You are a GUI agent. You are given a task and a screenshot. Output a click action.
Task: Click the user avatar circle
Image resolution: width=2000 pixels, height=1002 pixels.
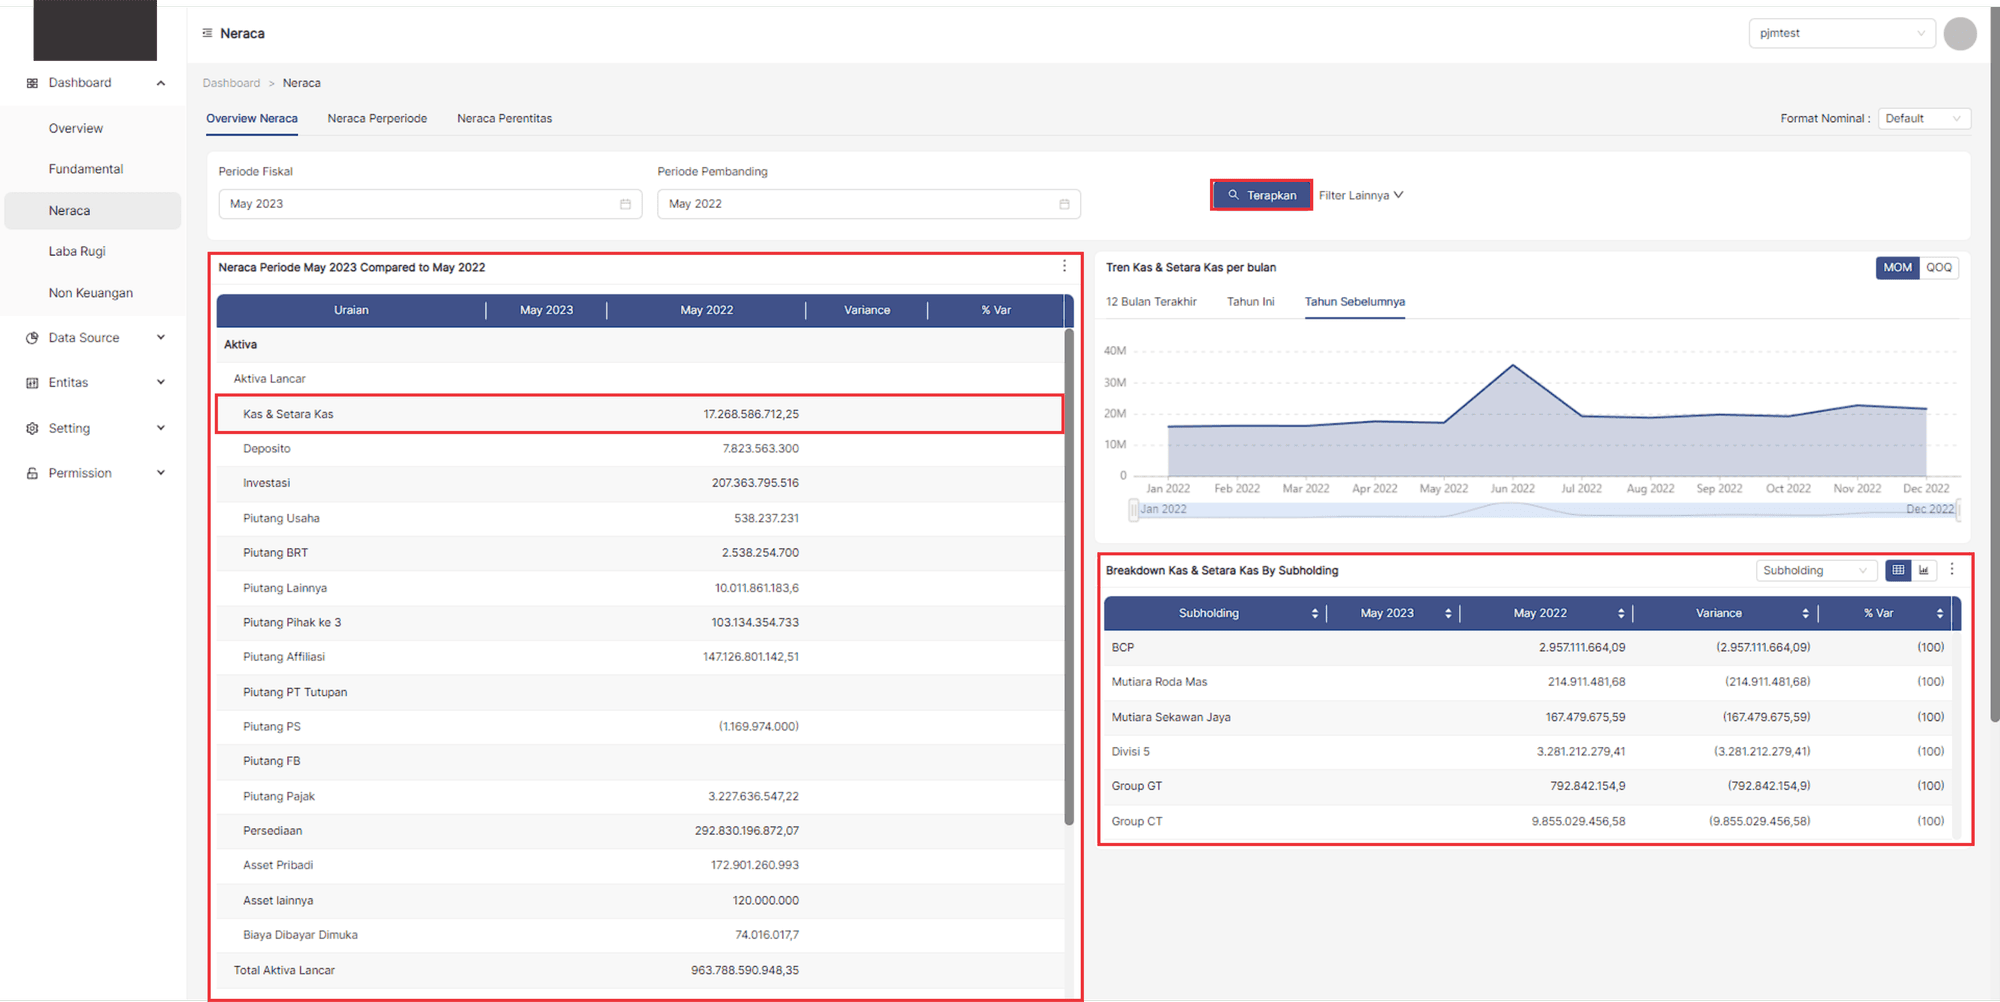click(x=1959, y=33)
